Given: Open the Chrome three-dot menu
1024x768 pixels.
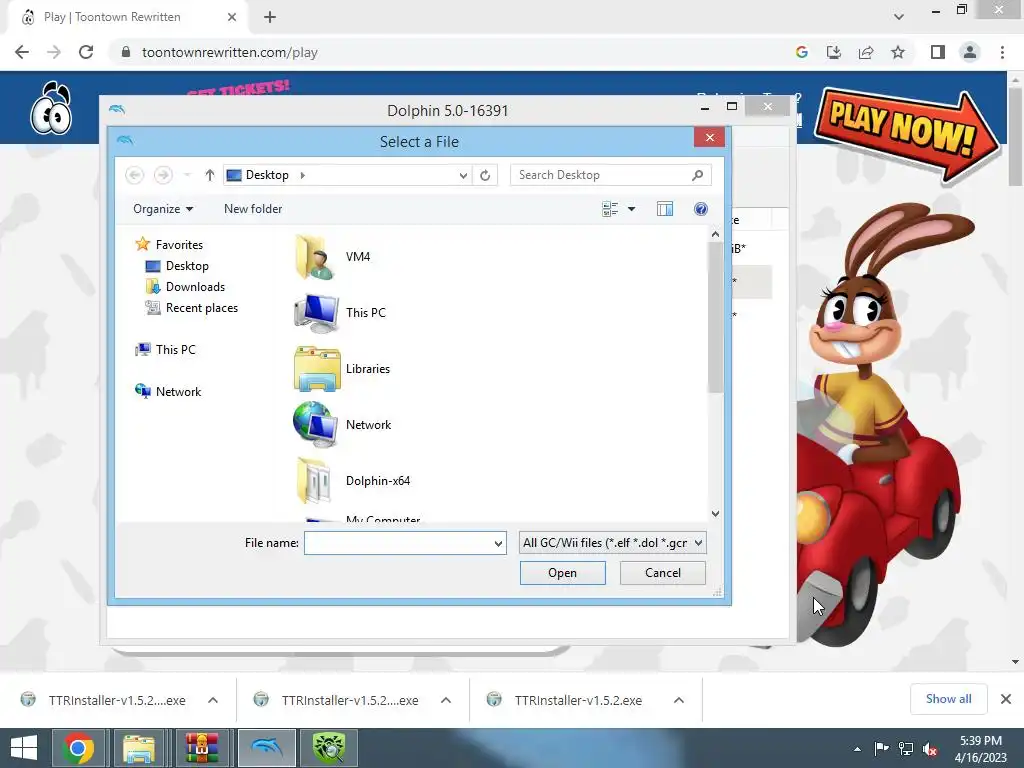Looking at the screenshot, I should tap(1002, 52).
